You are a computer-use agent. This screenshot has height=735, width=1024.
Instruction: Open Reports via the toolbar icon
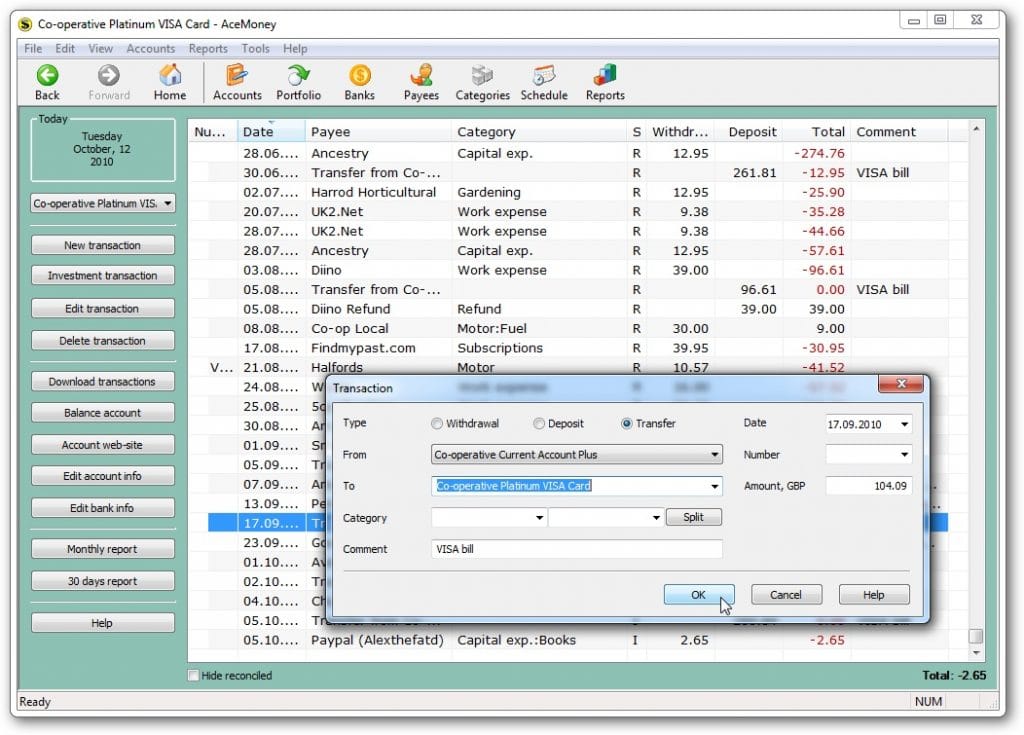click(x=605, y=80)
